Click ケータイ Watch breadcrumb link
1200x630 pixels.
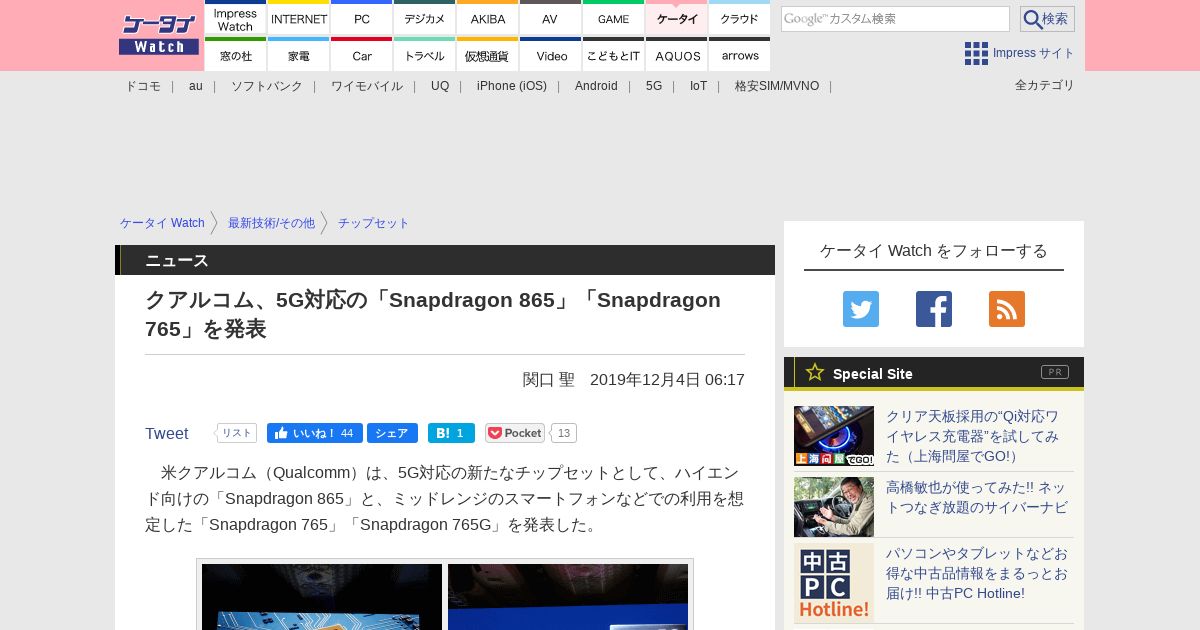pos(162,223)
